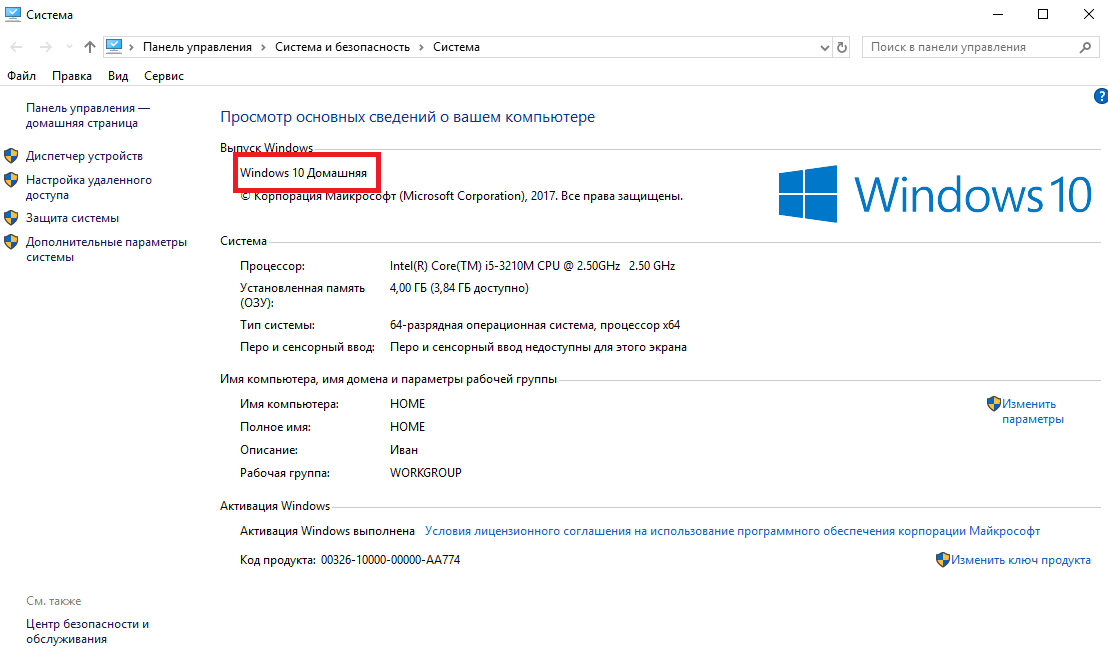Open Защита системы link

click(72, 218)
